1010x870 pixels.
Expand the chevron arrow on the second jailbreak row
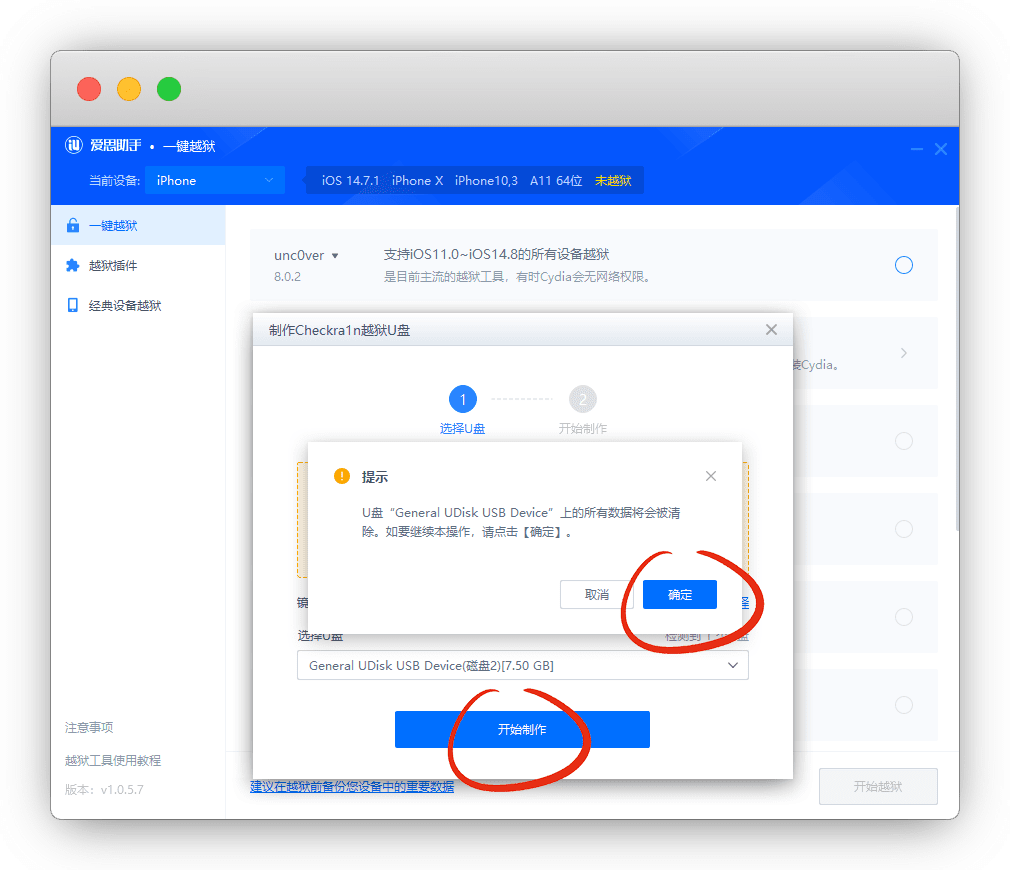(904, 353)
